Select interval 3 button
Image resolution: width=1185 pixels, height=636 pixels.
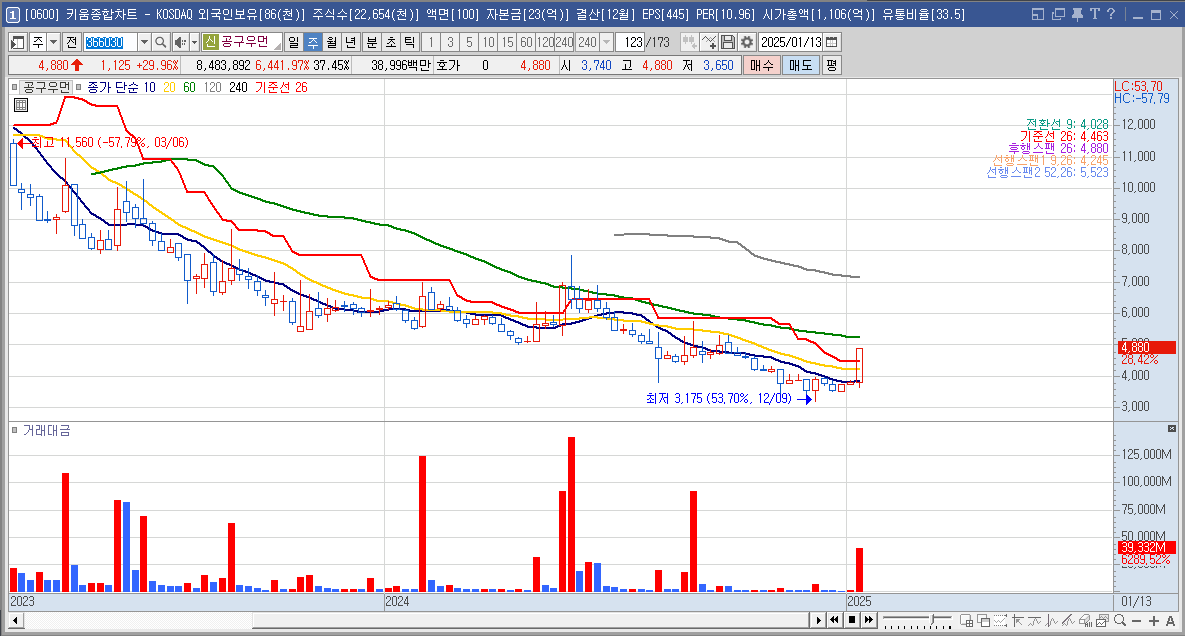point(450,42)
